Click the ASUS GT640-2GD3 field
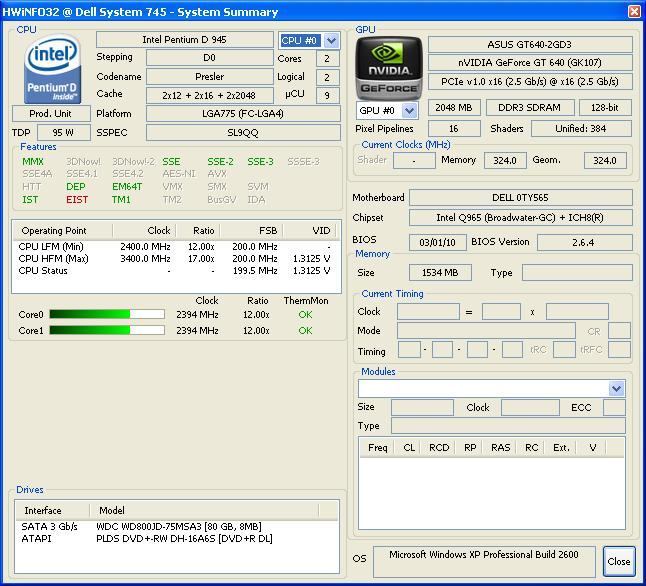 pyautogui.click(x=530, y=45)
